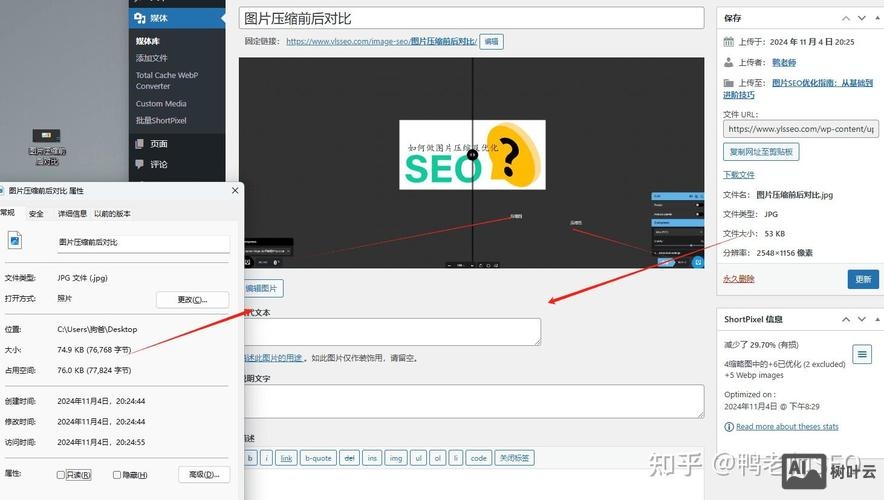
Task: Open desktop image file 图片压缩前后对比
Action: coord(47,146)
